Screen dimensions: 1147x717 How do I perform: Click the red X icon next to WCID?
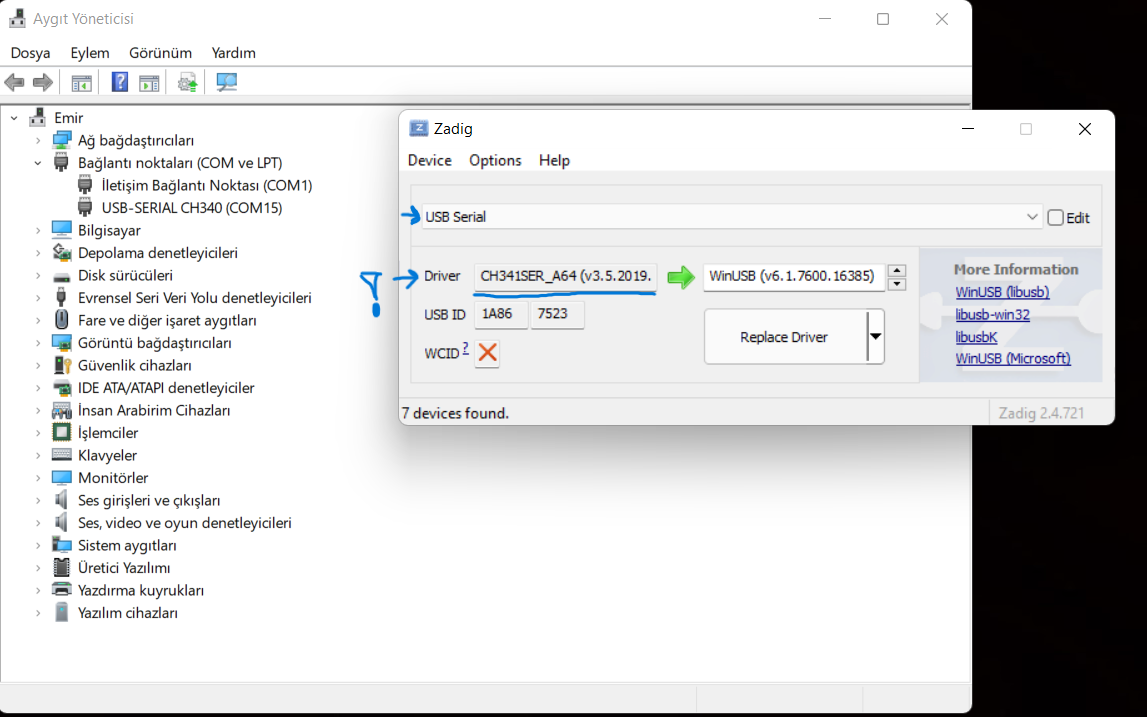487,352
